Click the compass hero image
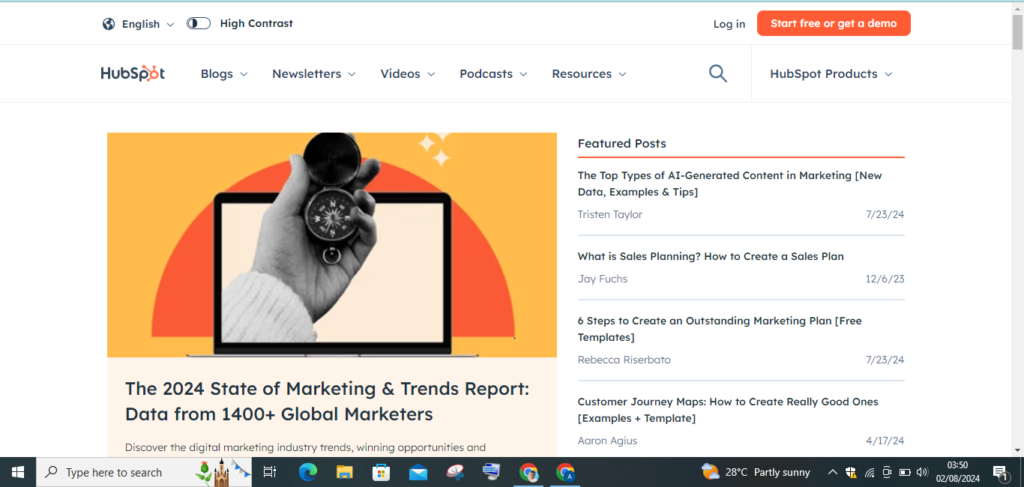Screen dimensions: 1024x487 [332, 245]
